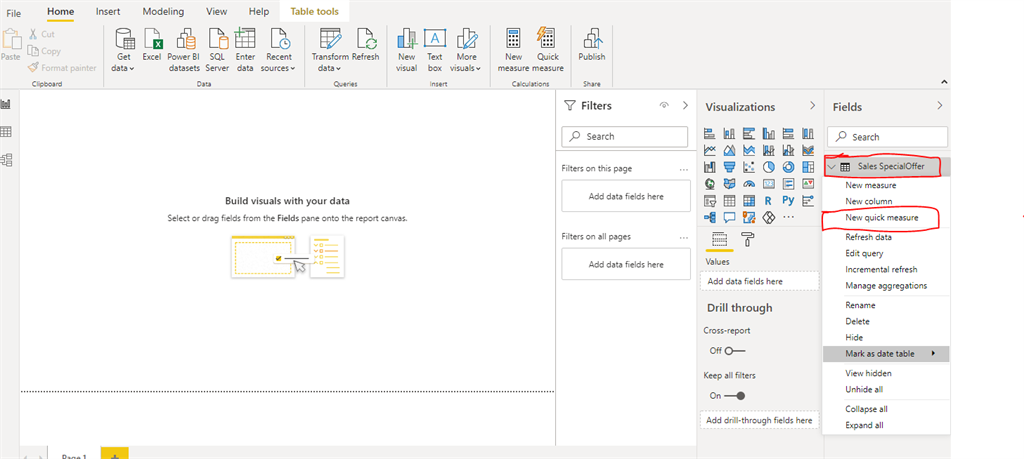Open the File menu
This screenshot has height=459, width=1024.
(x=14, y=12)
